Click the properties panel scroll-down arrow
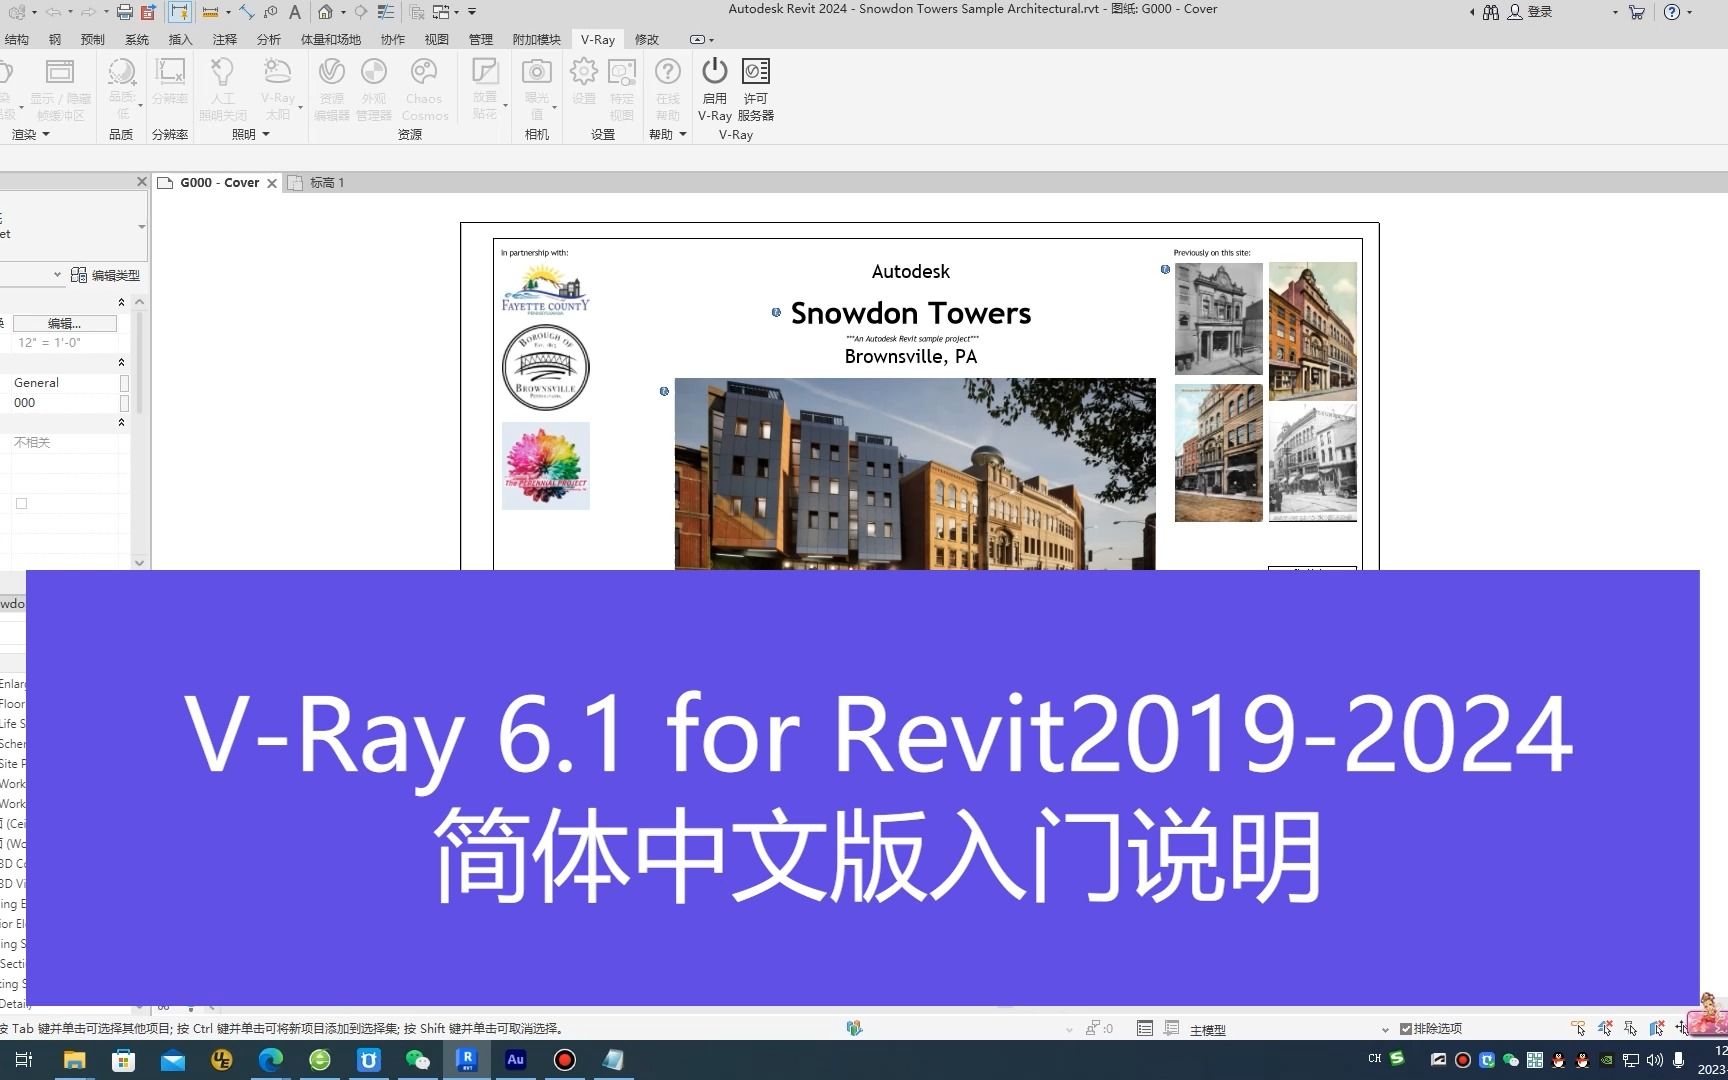Screen dimensions: 1728x1080 [x=139, y=562]
